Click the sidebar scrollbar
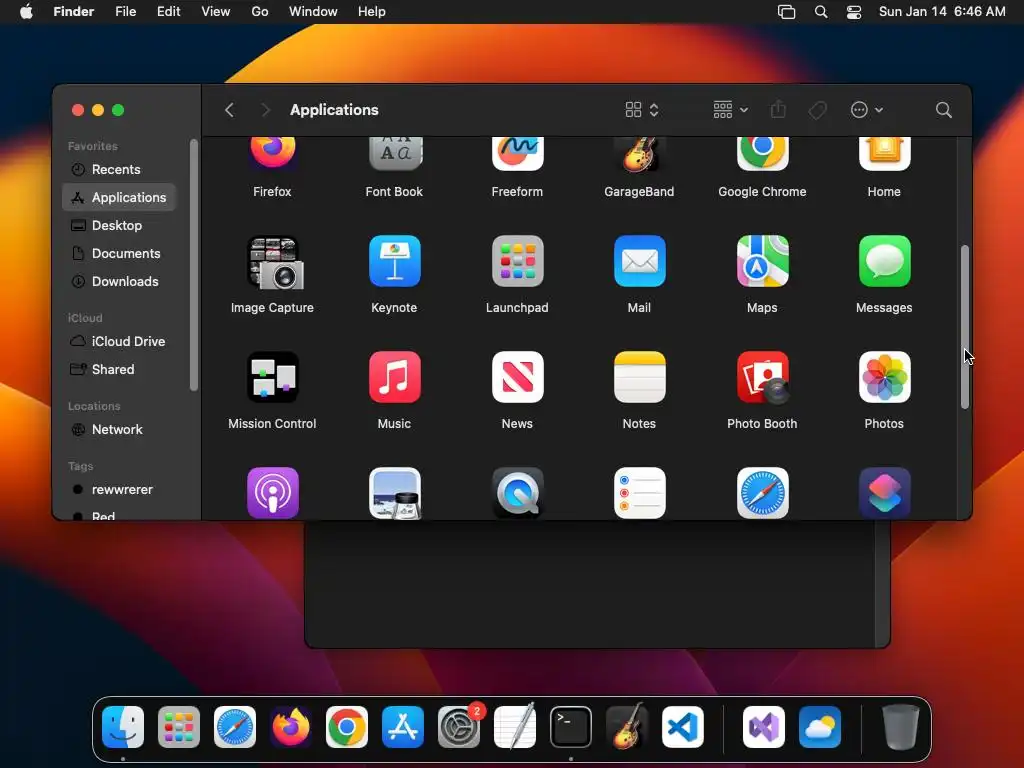This screenshot has height=768, width=1024. tap(193, 265)
